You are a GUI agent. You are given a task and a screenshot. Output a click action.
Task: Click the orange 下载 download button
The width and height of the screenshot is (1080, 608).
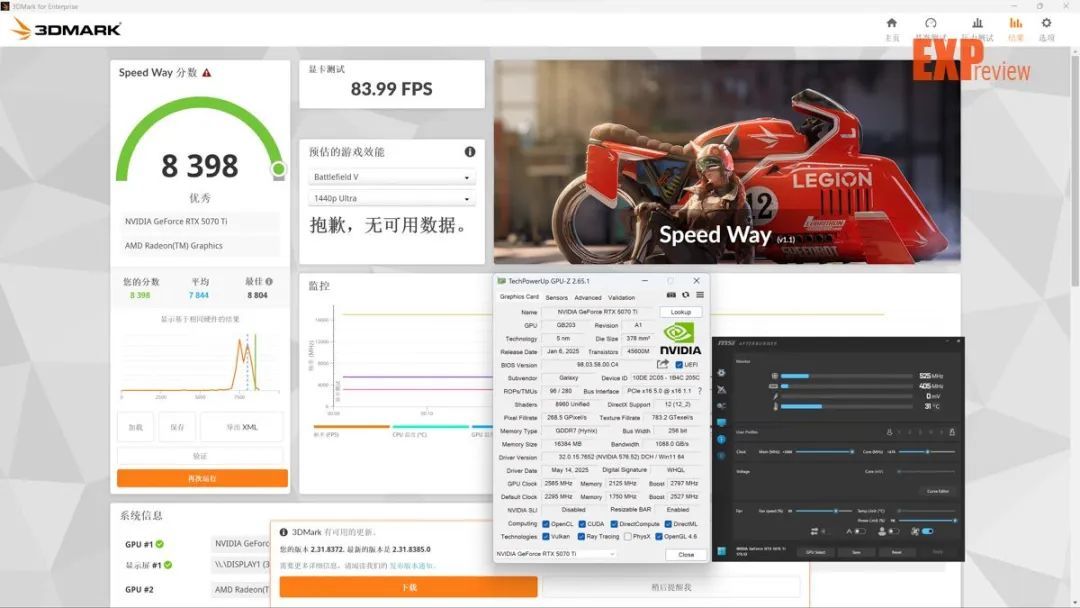pos(408,587)
